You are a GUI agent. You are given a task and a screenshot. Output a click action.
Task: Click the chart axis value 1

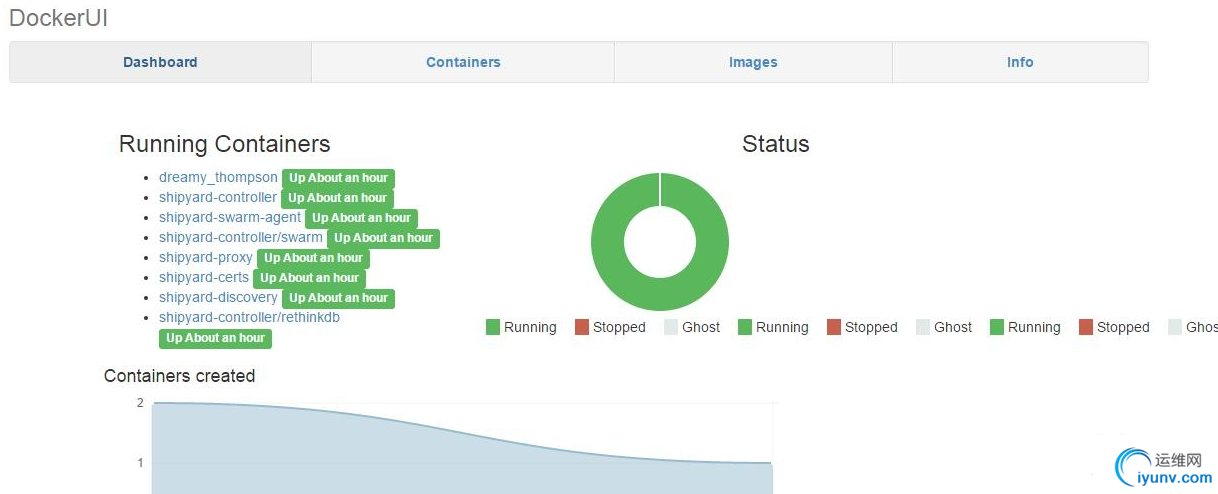point(140,462)
